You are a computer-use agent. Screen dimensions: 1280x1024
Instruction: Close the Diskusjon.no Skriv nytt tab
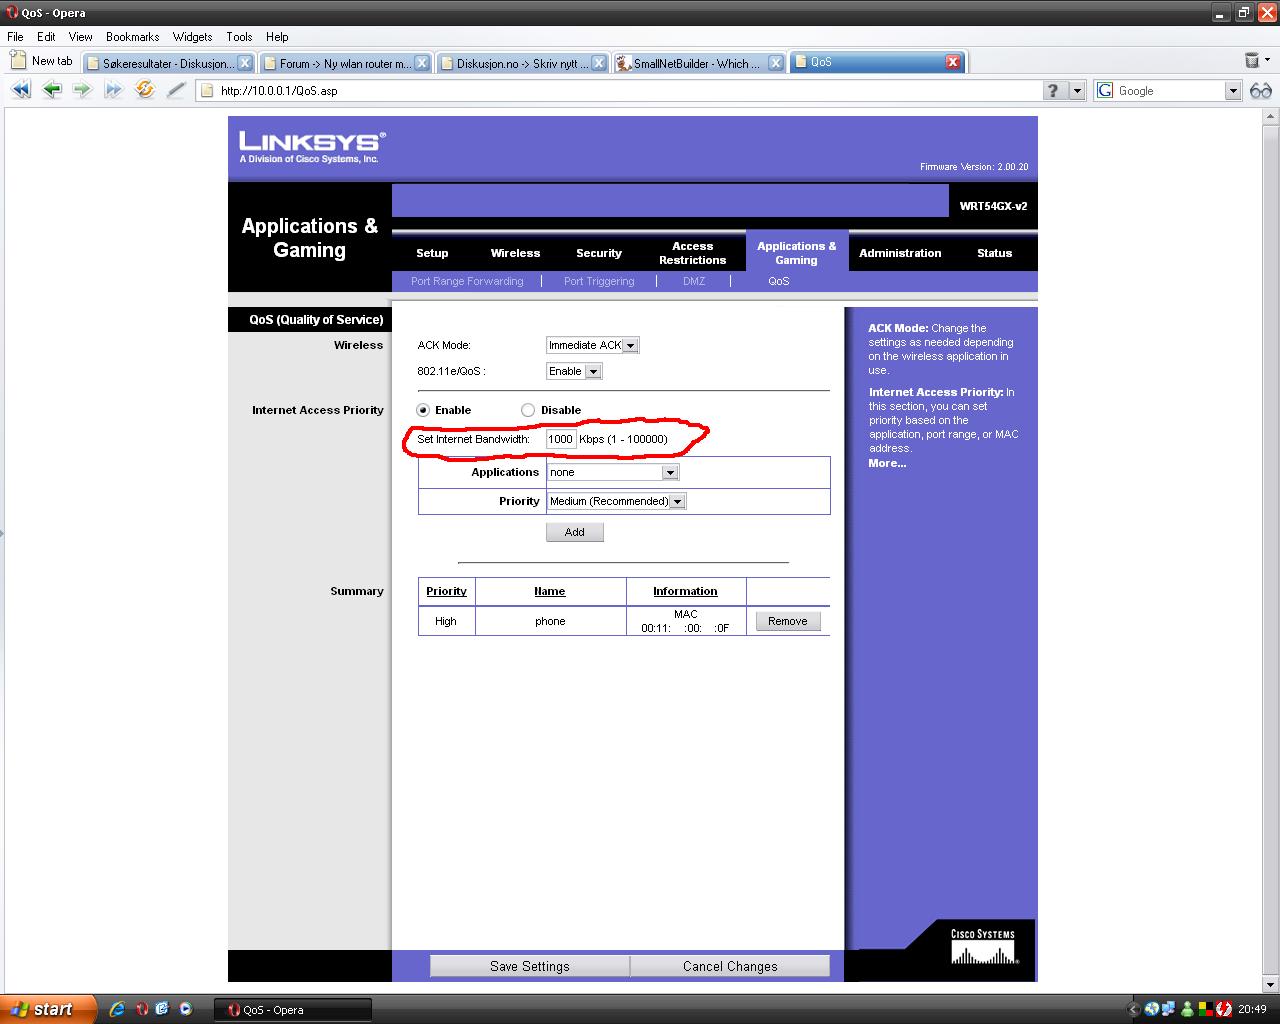[598, 63]
